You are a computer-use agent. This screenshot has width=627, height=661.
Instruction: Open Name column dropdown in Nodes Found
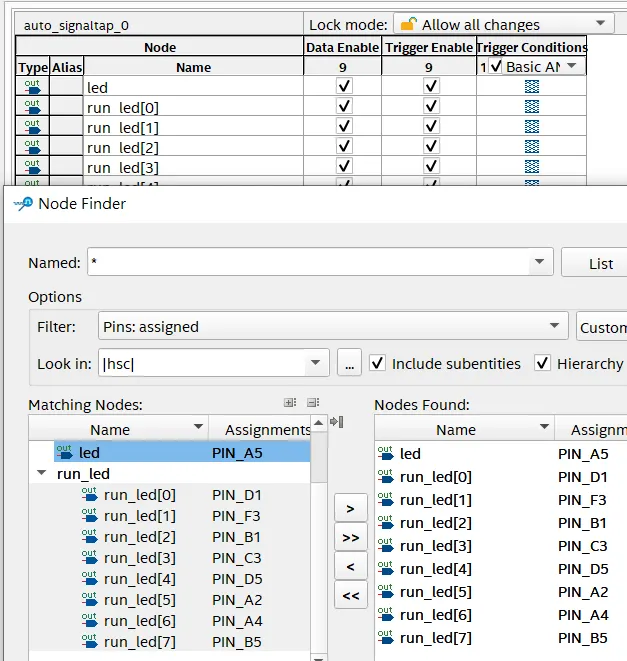pos(544,426)
